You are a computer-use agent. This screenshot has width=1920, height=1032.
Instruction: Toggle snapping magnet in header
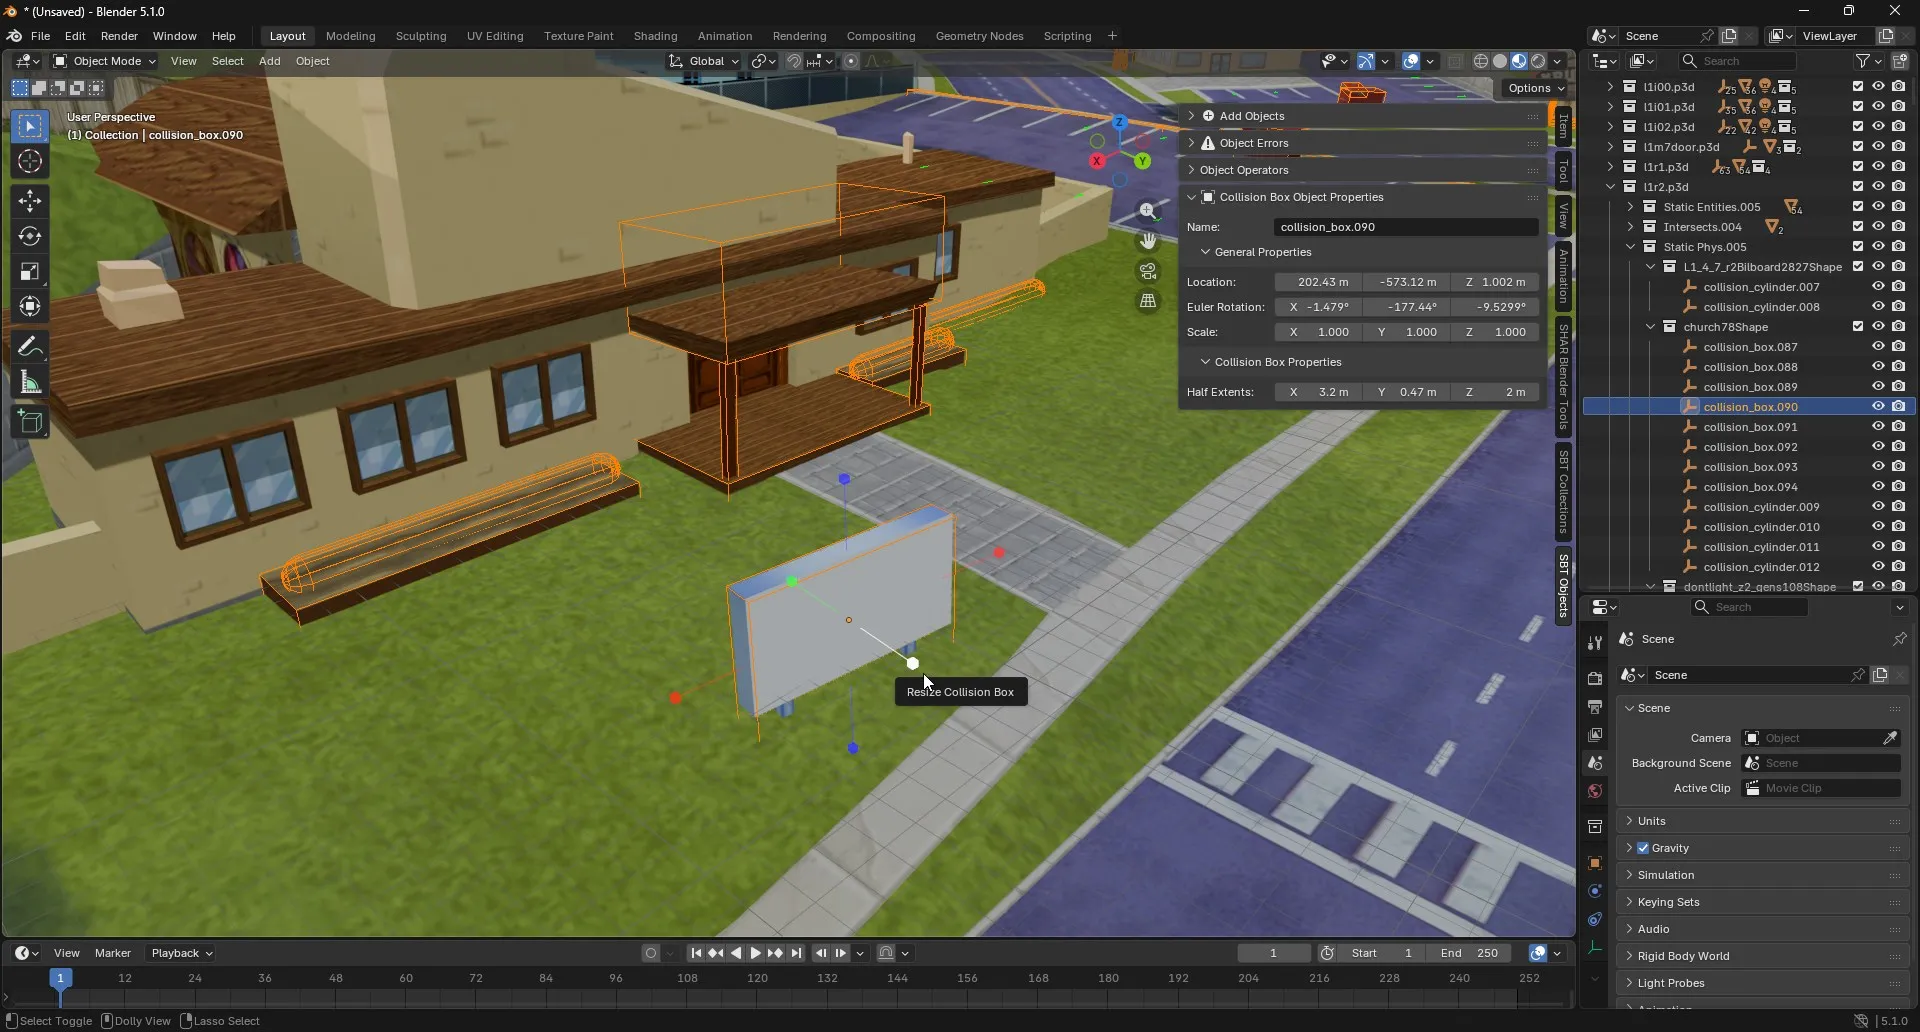pyautogui.click(x=794, y=61)
